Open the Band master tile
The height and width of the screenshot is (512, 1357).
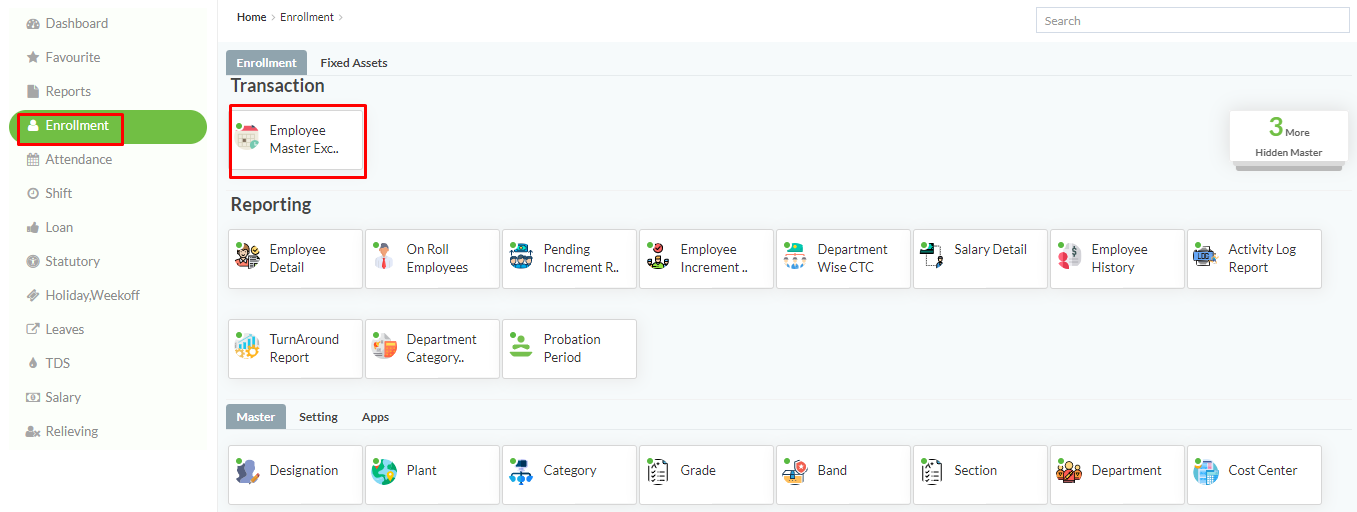click(844, 475)
